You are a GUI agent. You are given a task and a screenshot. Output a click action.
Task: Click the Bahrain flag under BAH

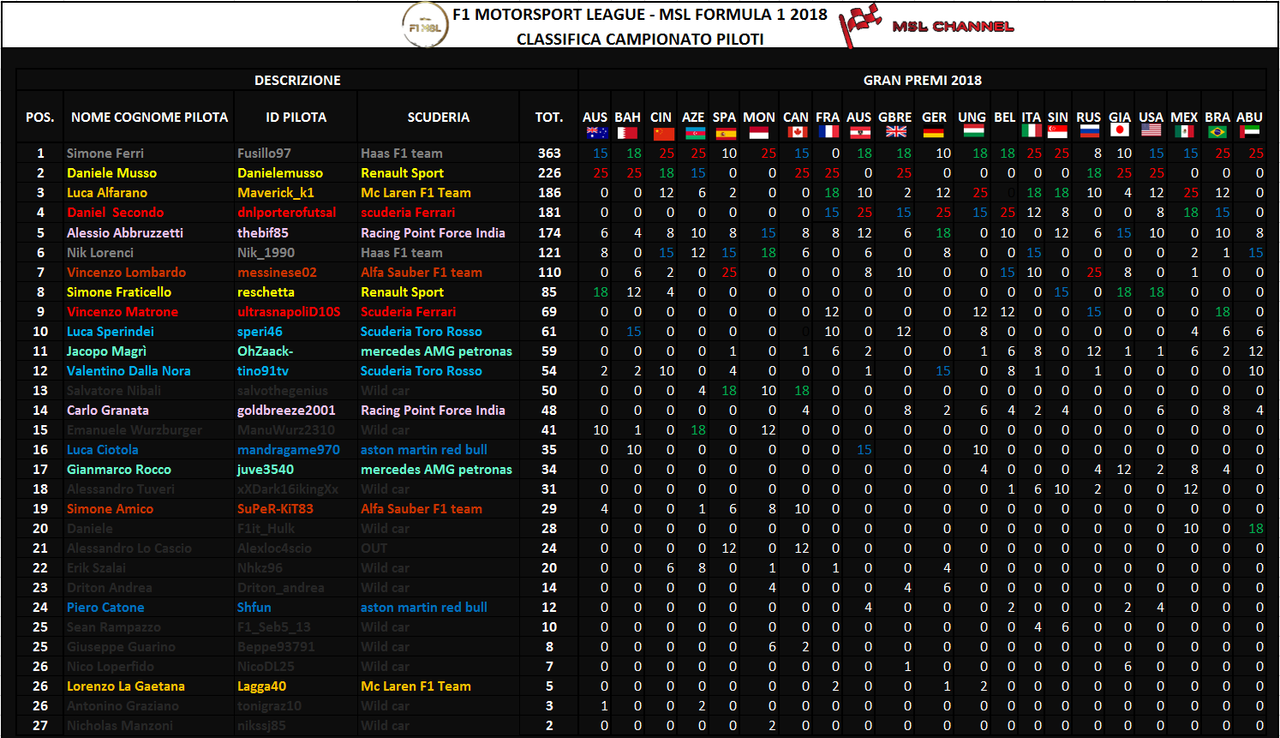(x=627, y=132)
